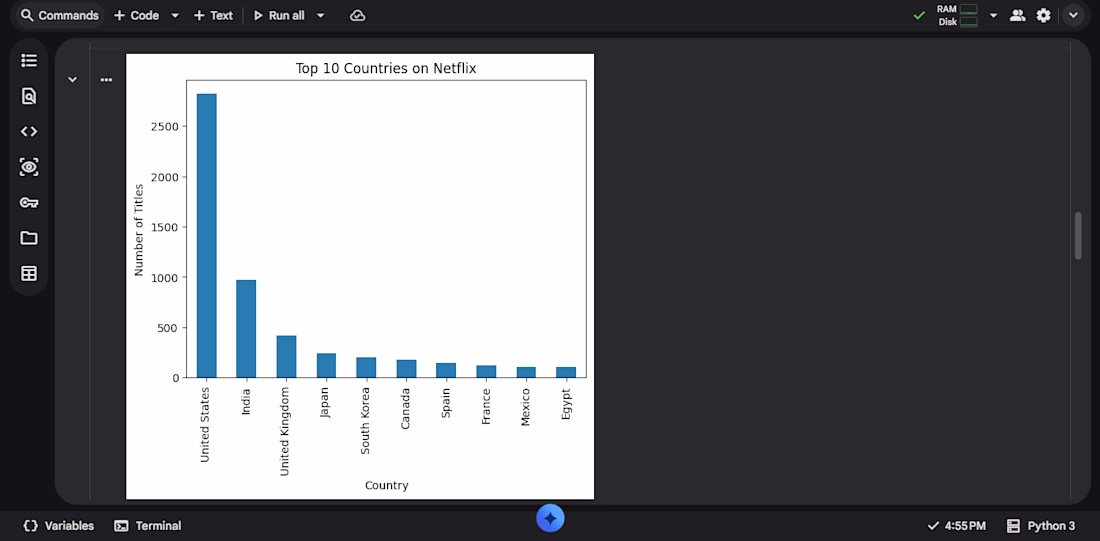
Task: Open the Terminal panel
Action: click(148, 526)
